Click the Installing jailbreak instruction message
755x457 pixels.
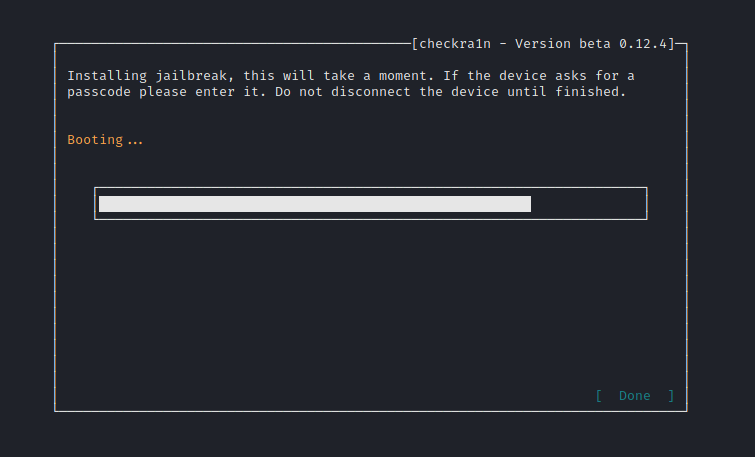point(351,84)
